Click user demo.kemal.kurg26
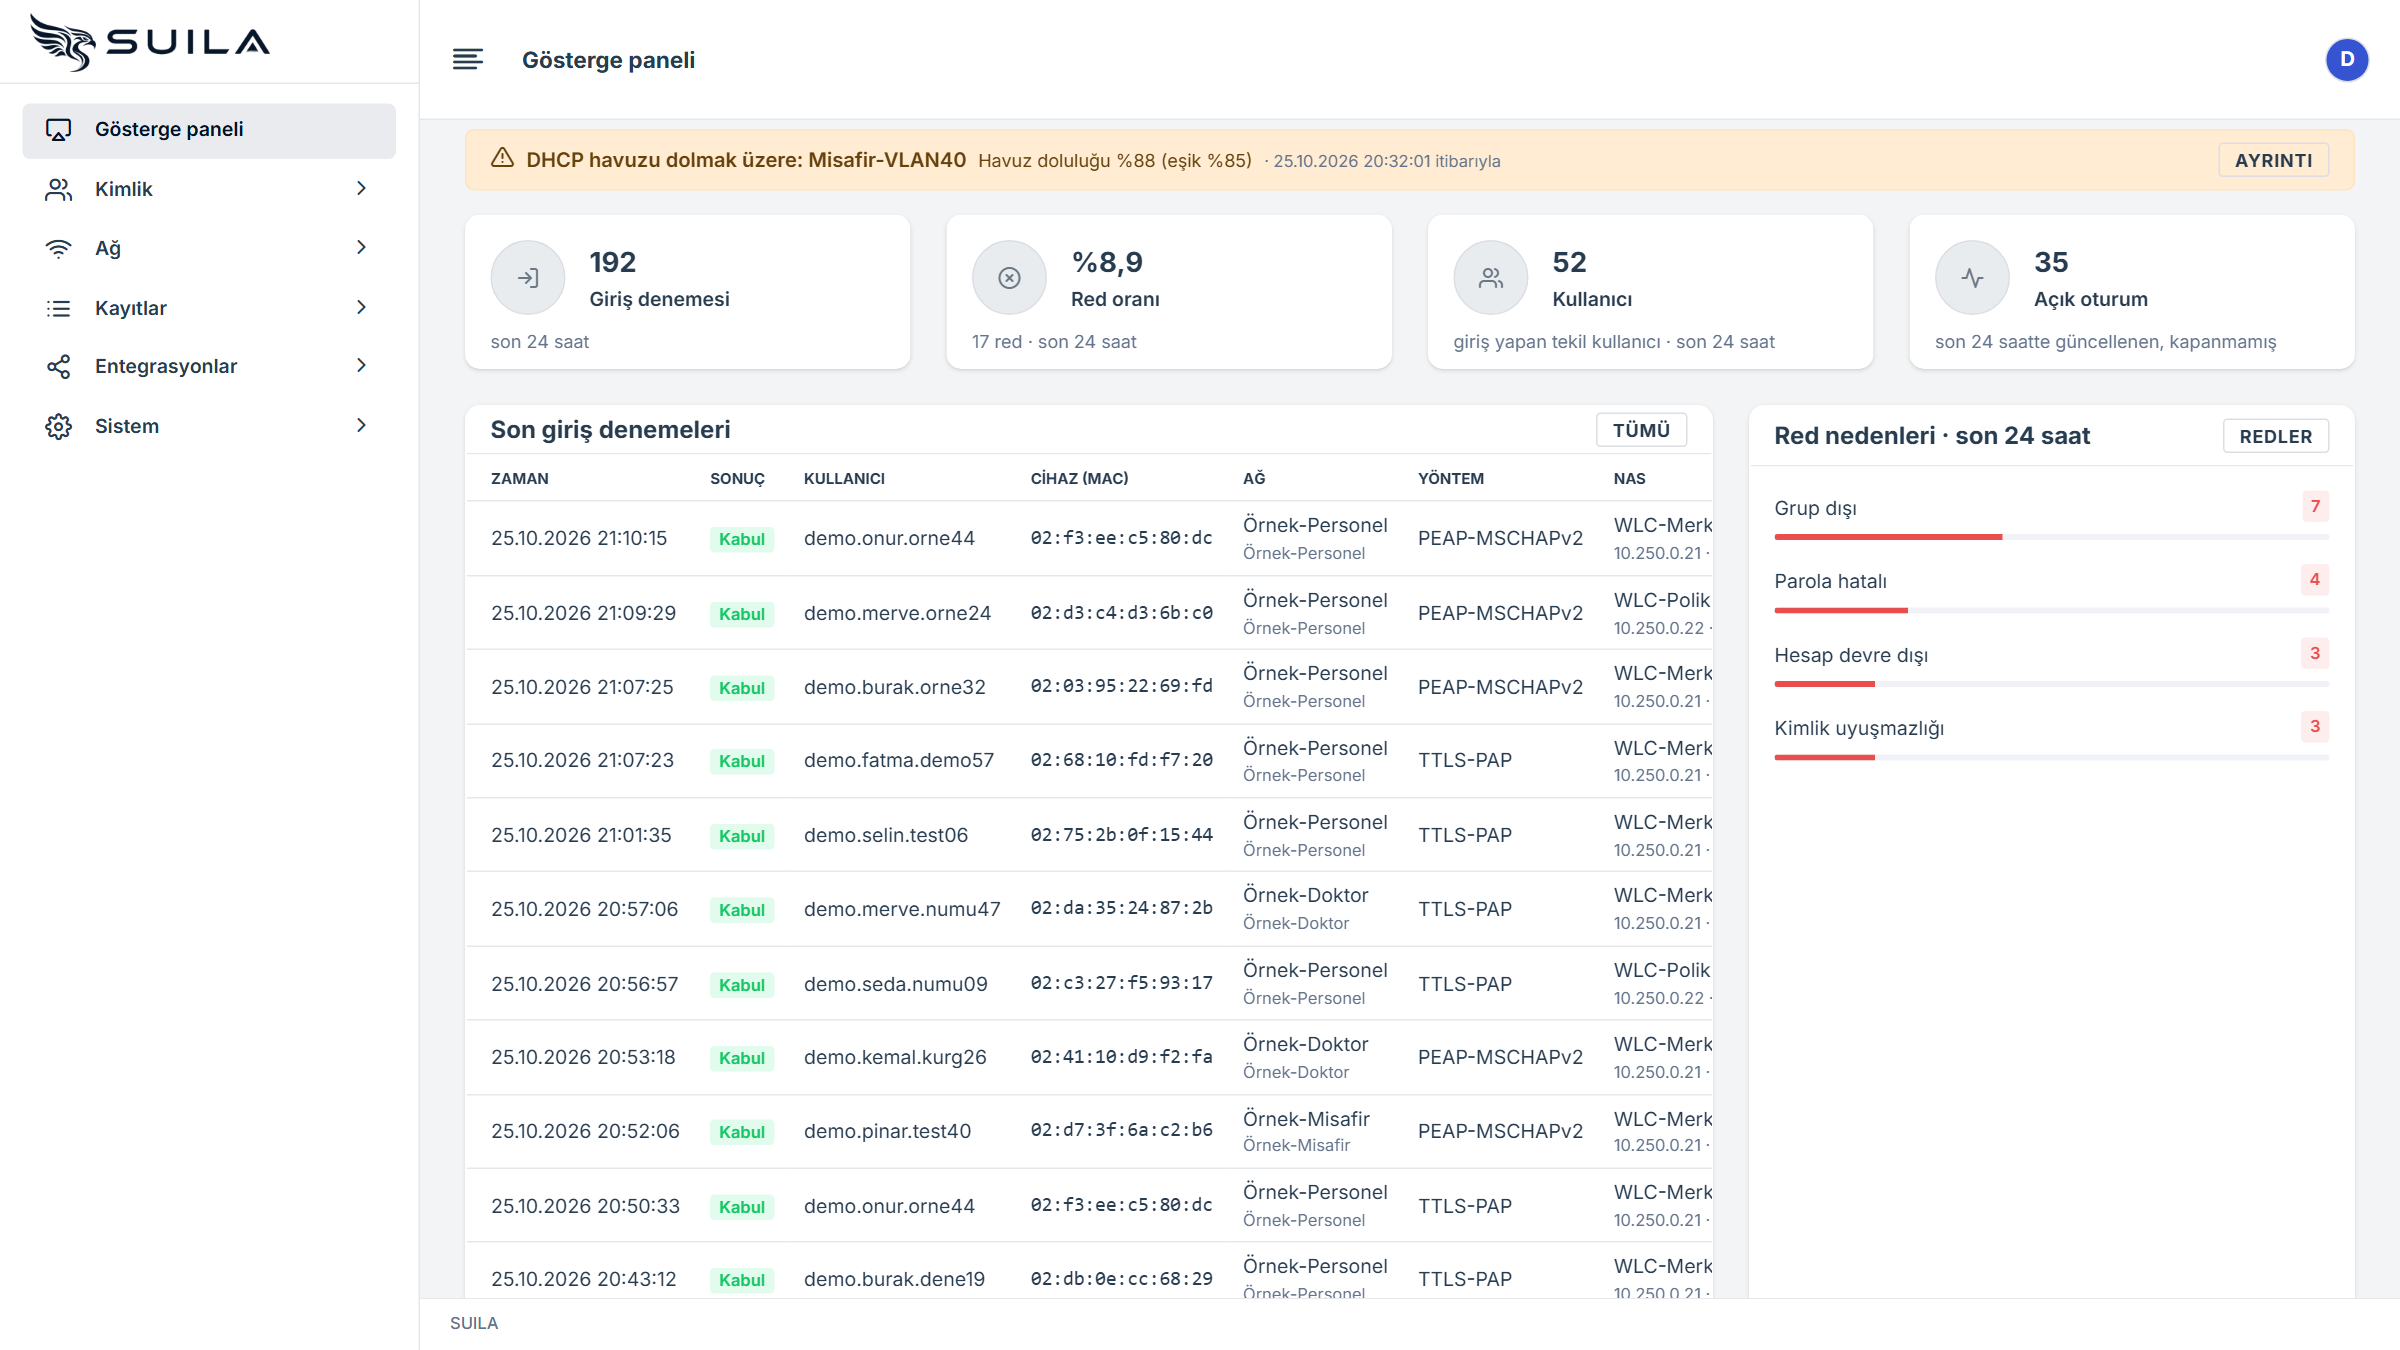 coord(895,1057)
